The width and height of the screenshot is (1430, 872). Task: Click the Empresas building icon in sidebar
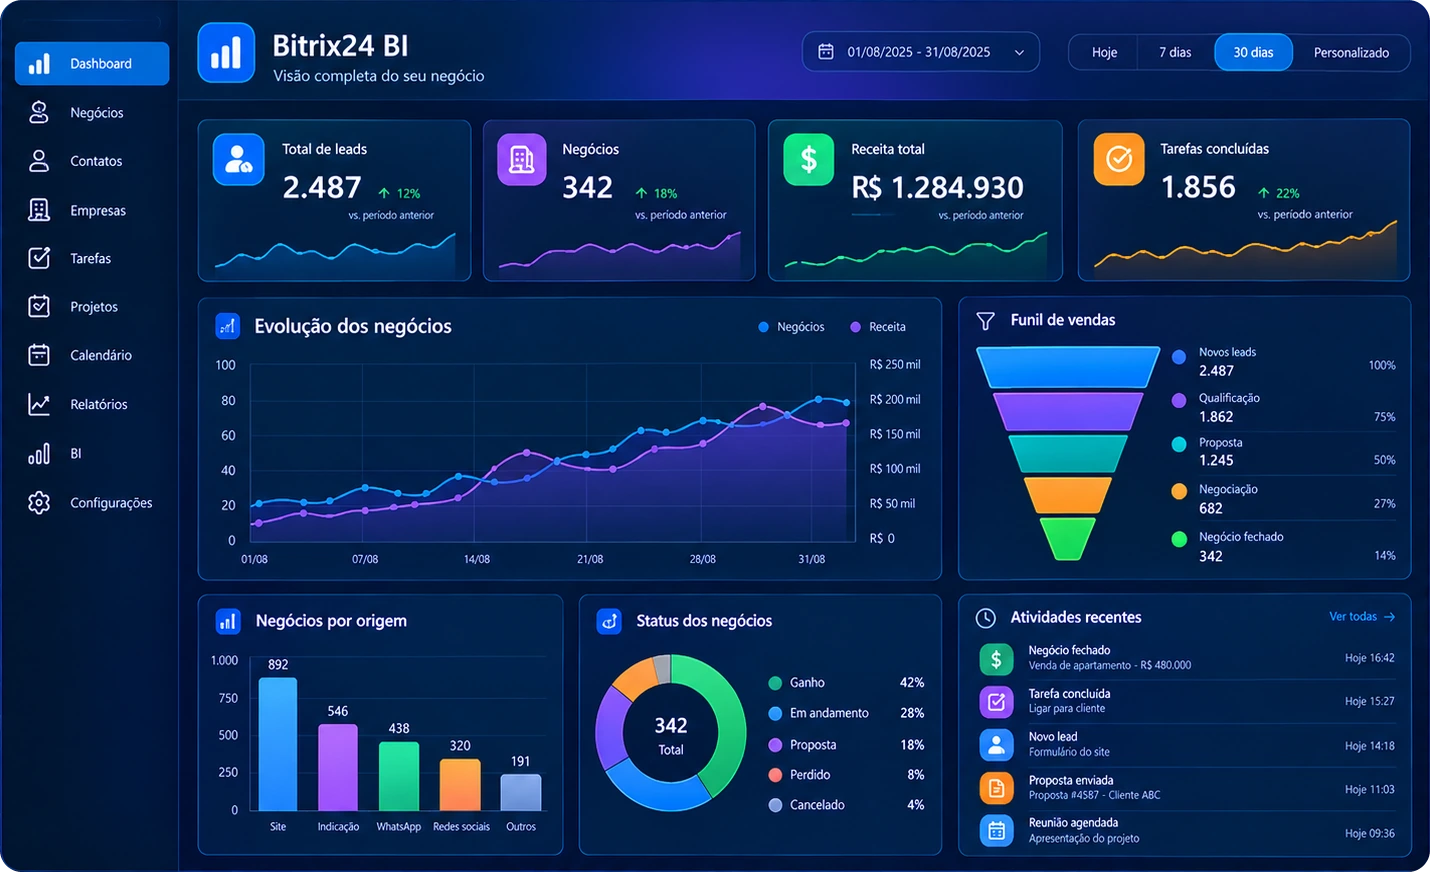coord(39,209)
